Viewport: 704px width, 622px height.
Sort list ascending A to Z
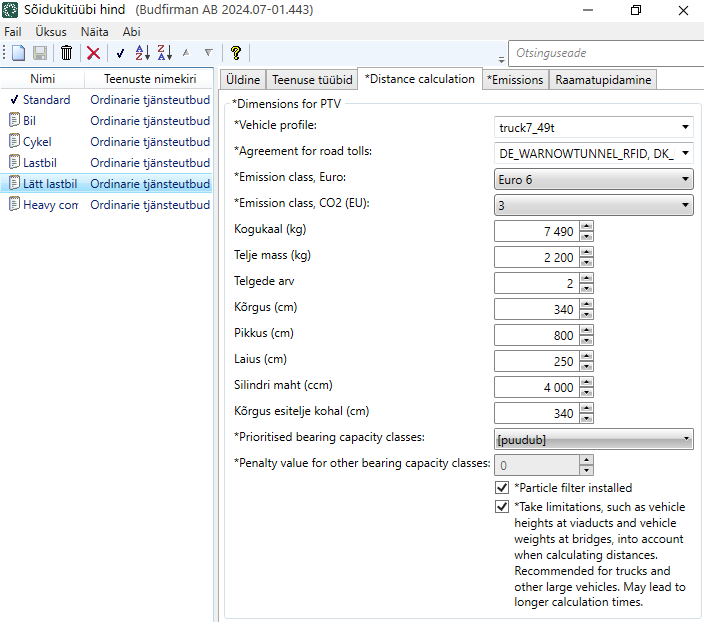tap(142, 53)
